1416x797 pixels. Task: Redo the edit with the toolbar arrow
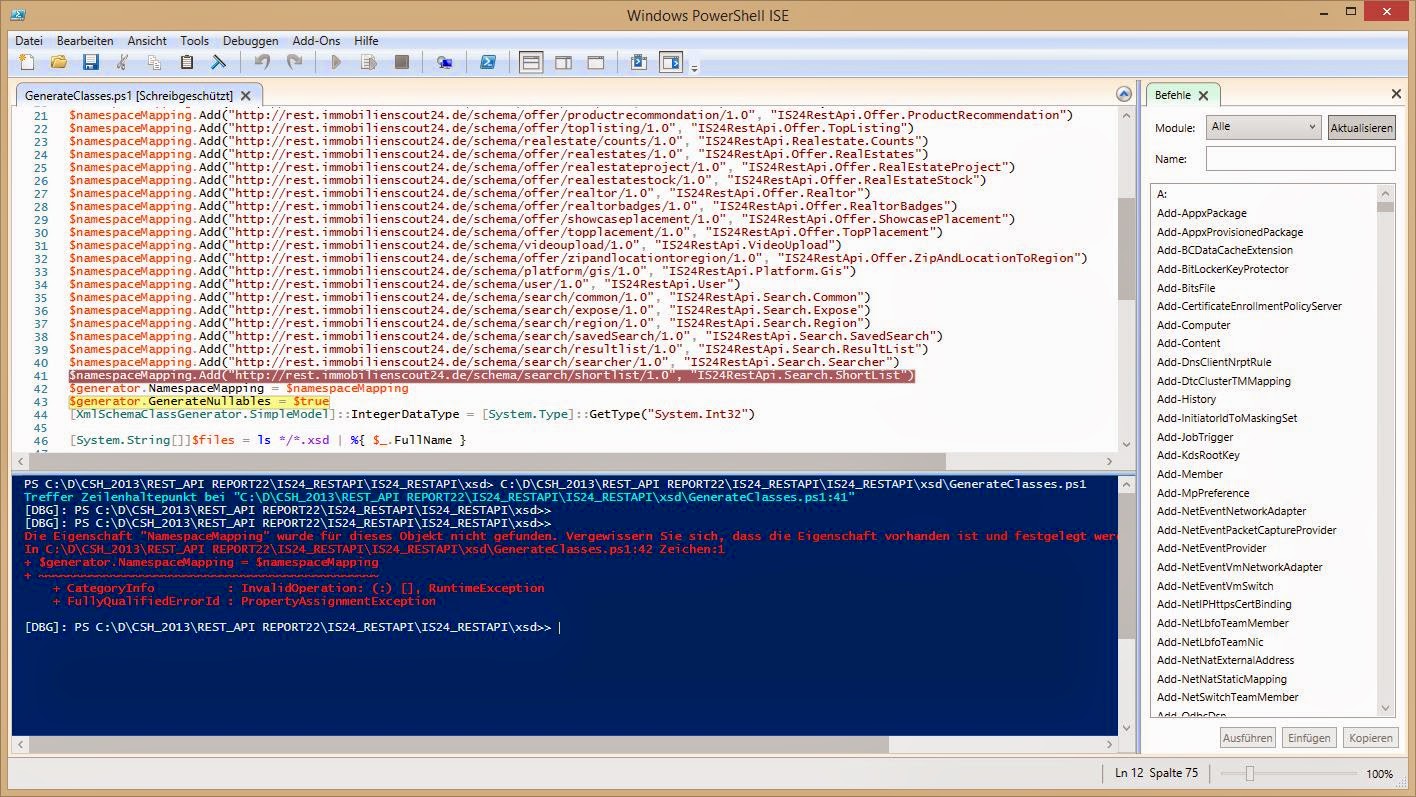tap(294, 63)
